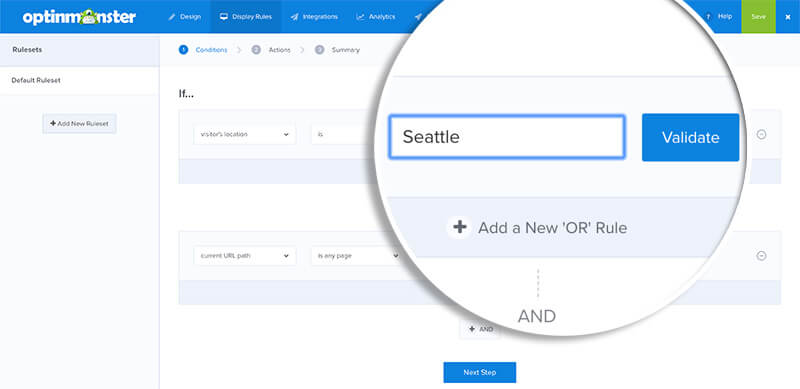This screenshot has height=389, width=800.
Task: Open the Integrations tab
Action: [x=314, y=16]
